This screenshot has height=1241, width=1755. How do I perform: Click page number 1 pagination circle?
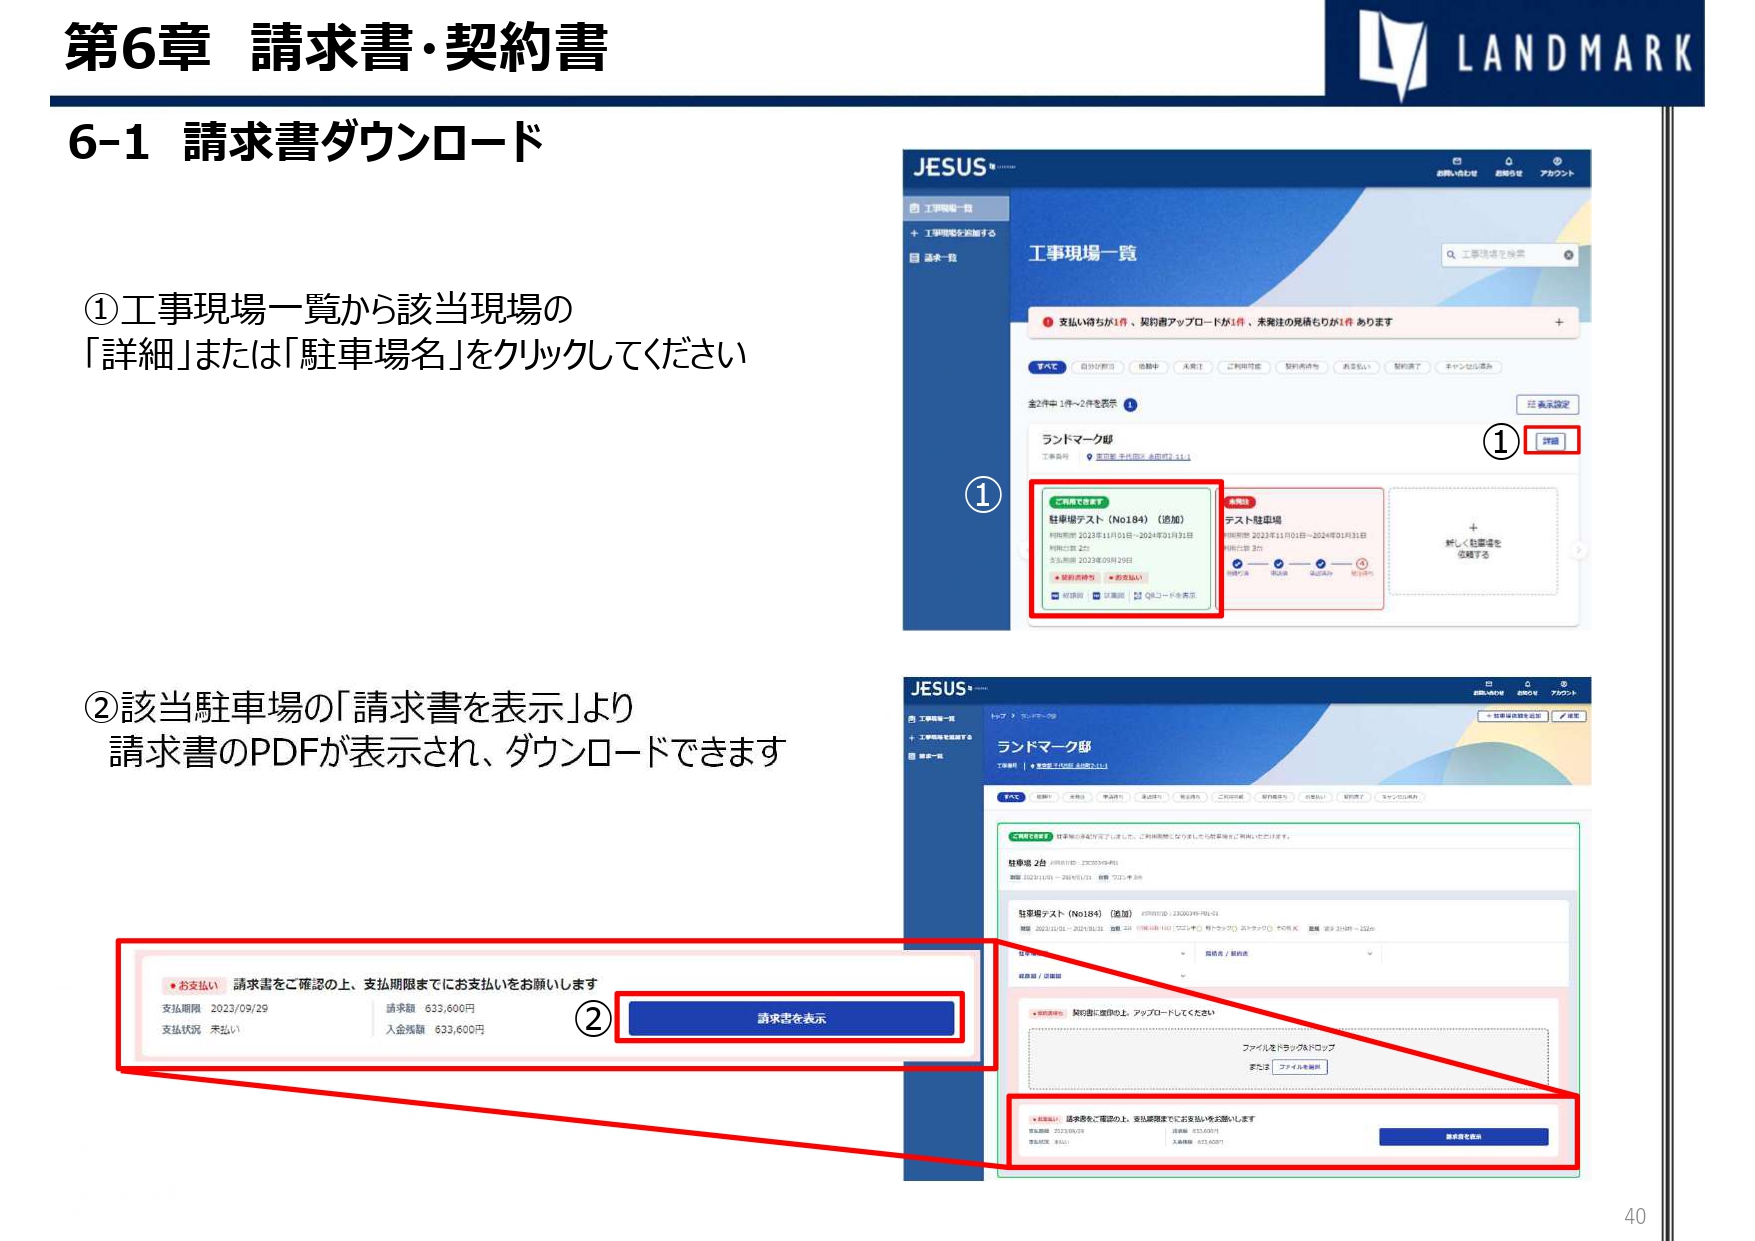(1130, 405)
